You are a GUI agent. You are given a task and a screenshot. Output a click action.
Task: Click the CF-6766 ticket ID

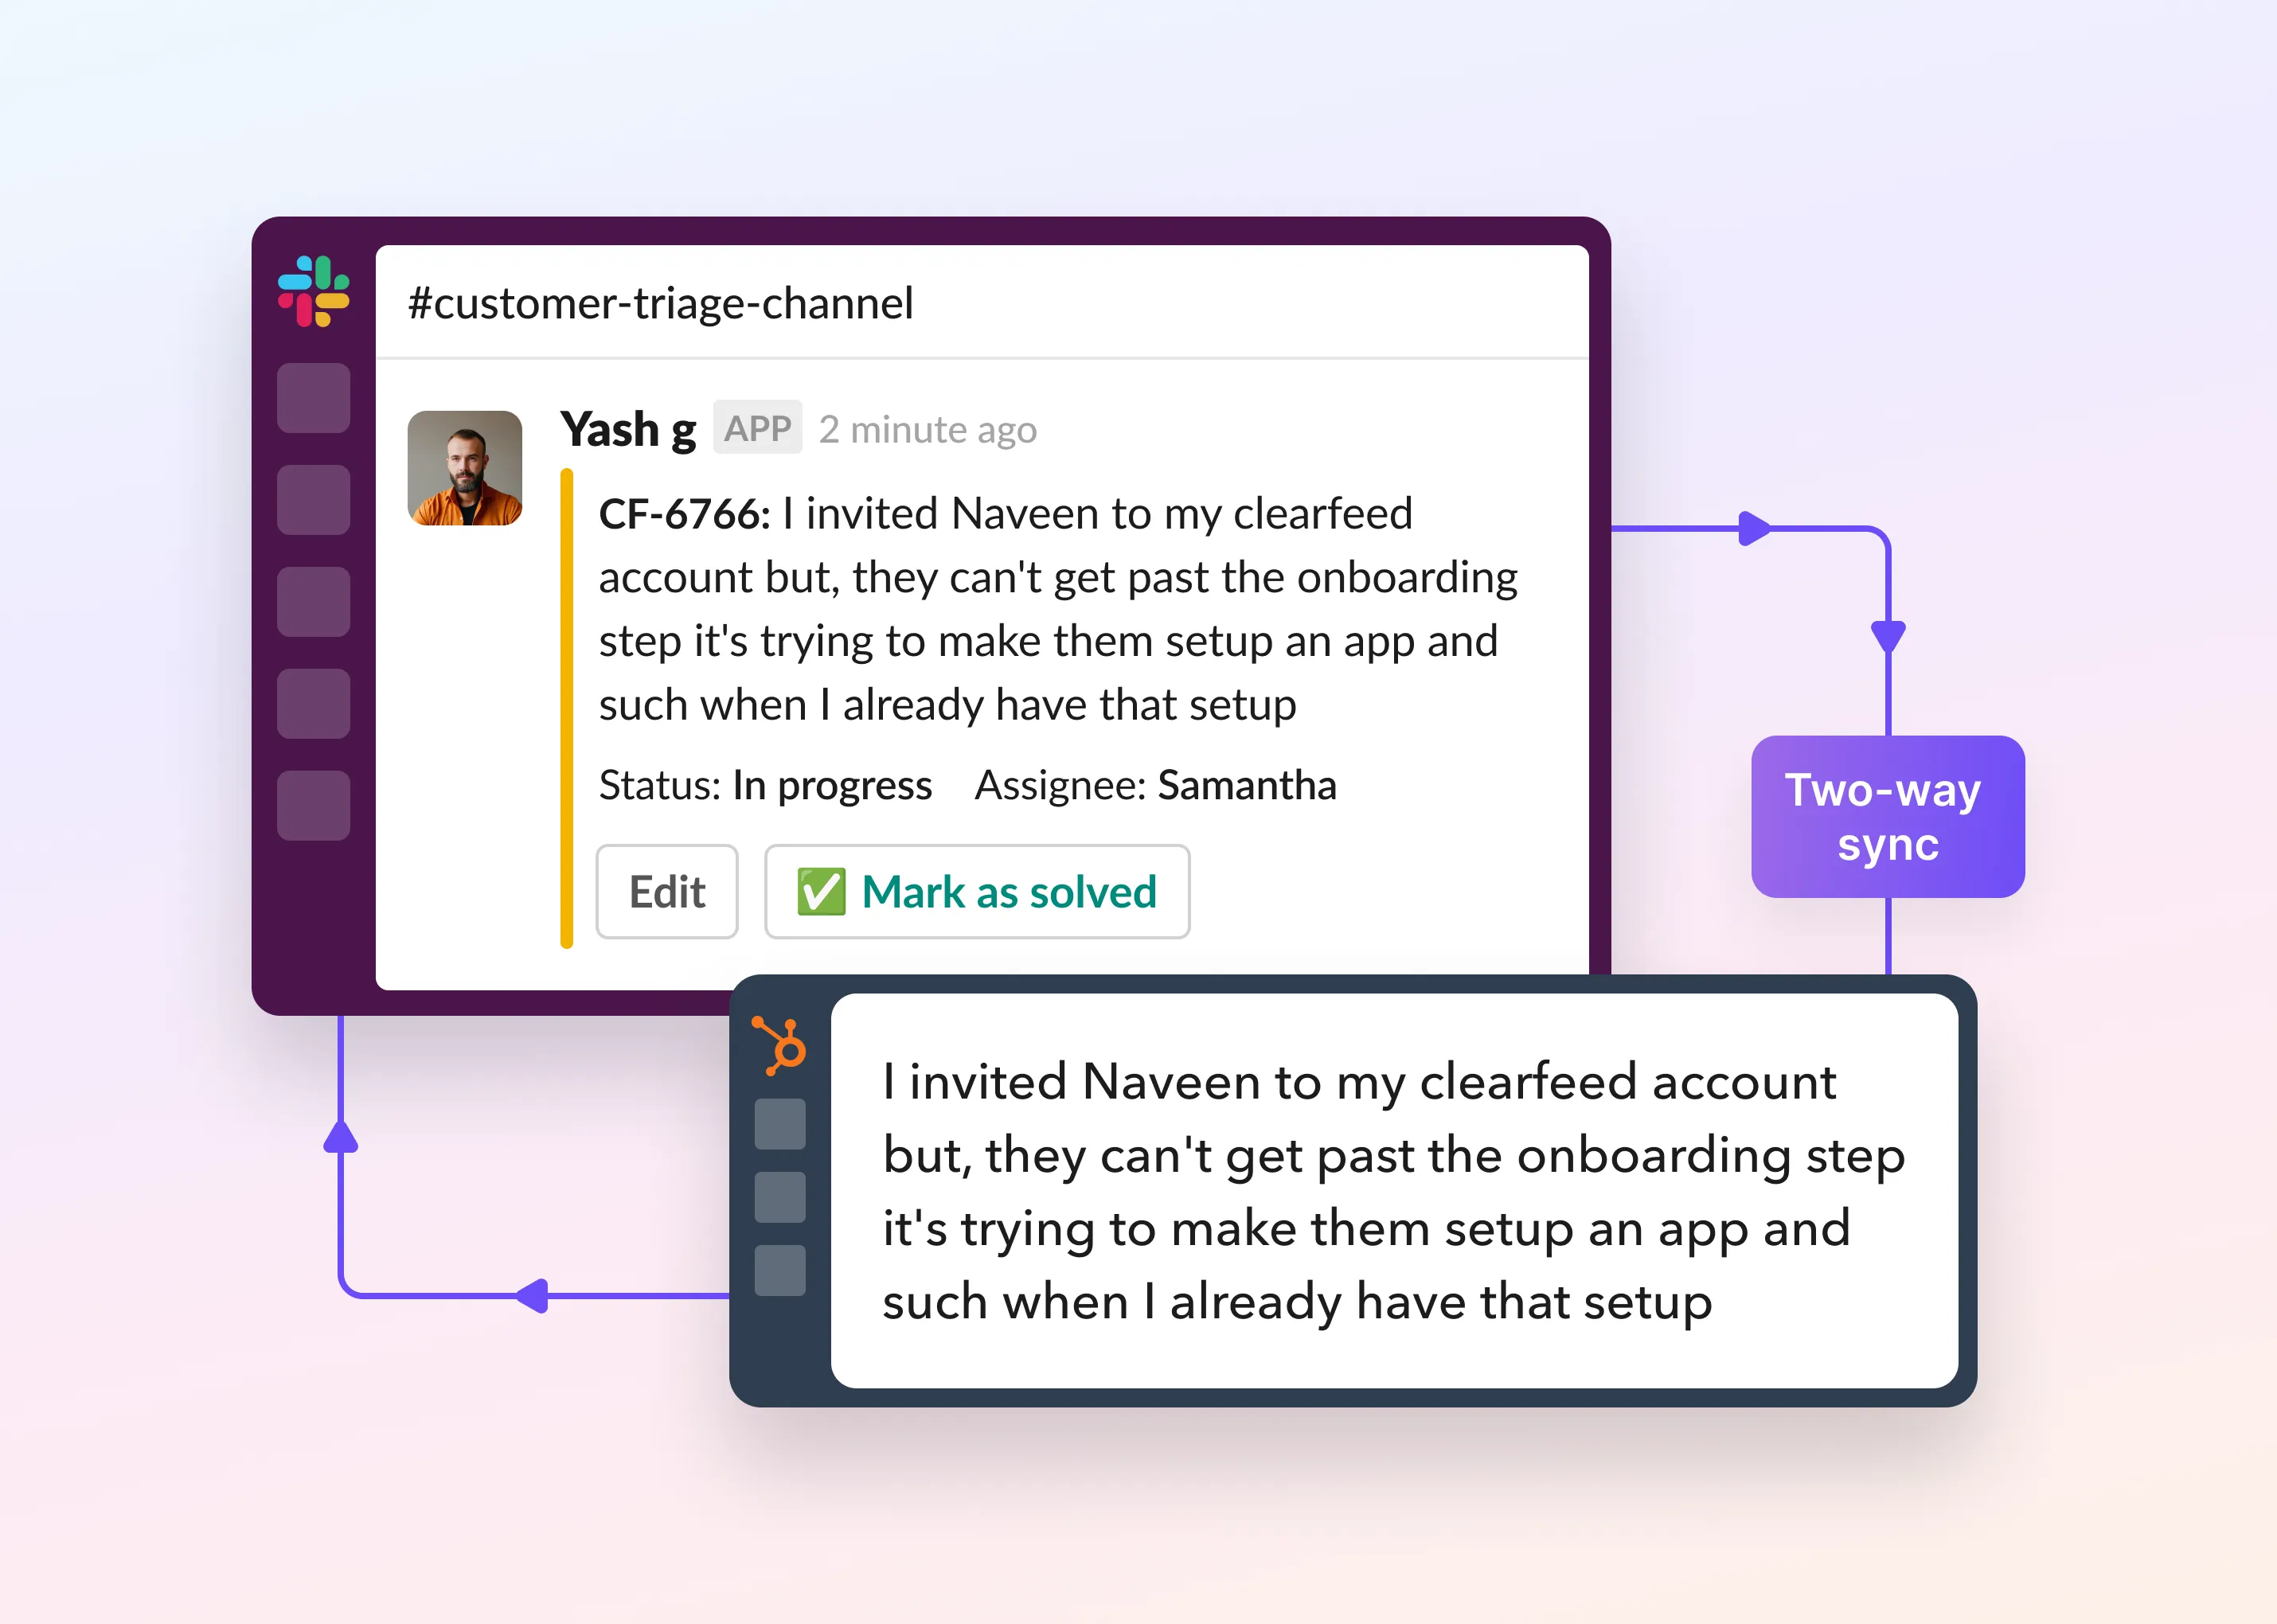coord(684,514)
